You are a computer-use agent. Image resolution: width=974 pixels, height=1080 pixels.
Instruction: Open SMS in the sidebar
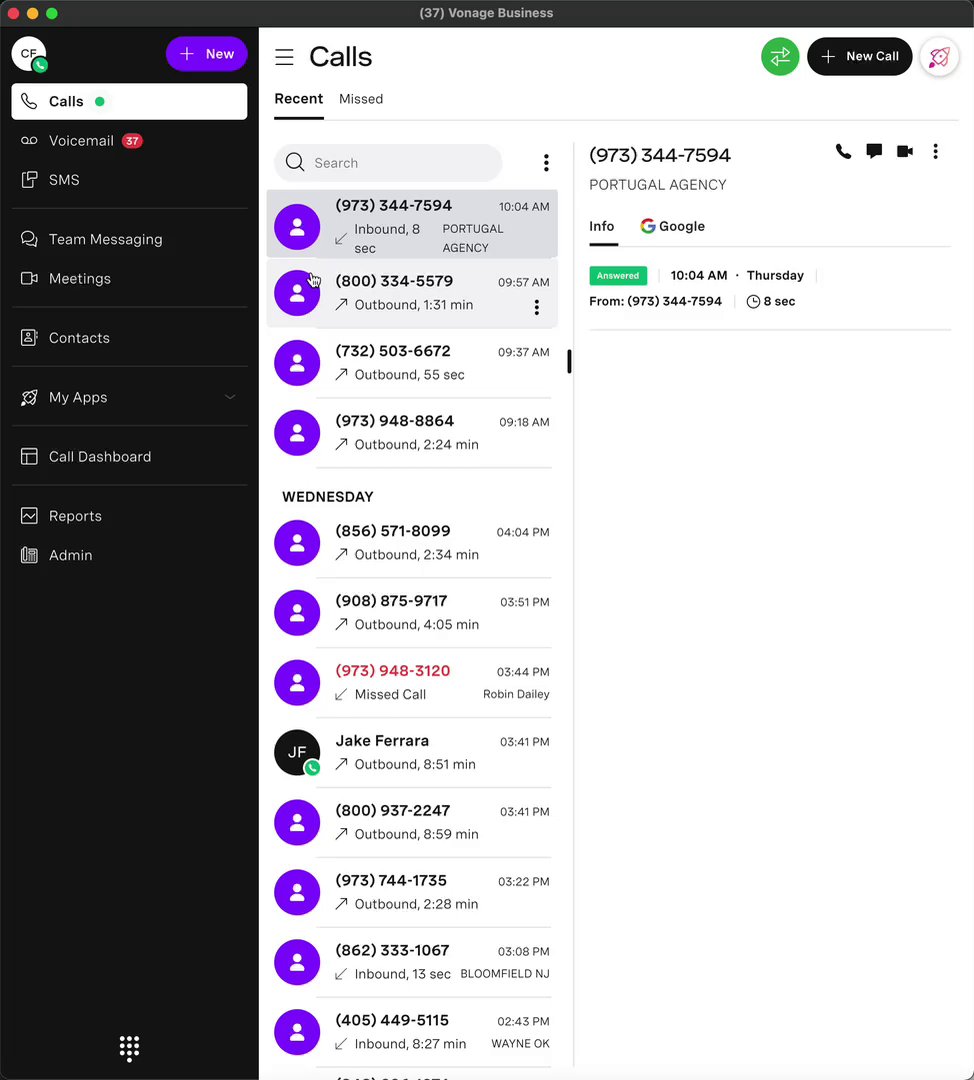[x=129, y=180]
